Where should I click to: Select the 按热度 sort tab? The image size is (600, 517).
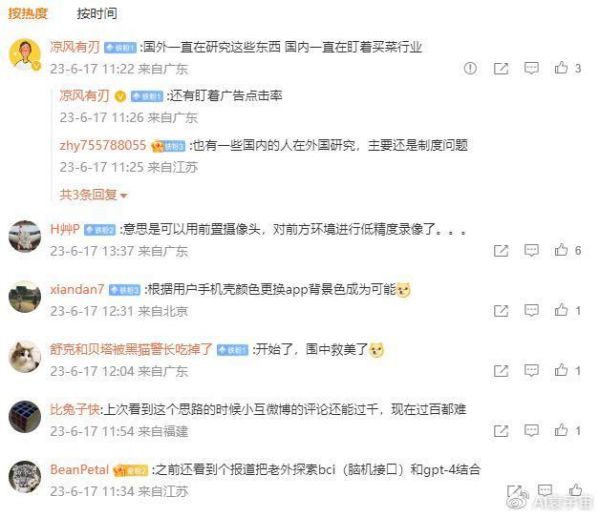tap(28, 14)
